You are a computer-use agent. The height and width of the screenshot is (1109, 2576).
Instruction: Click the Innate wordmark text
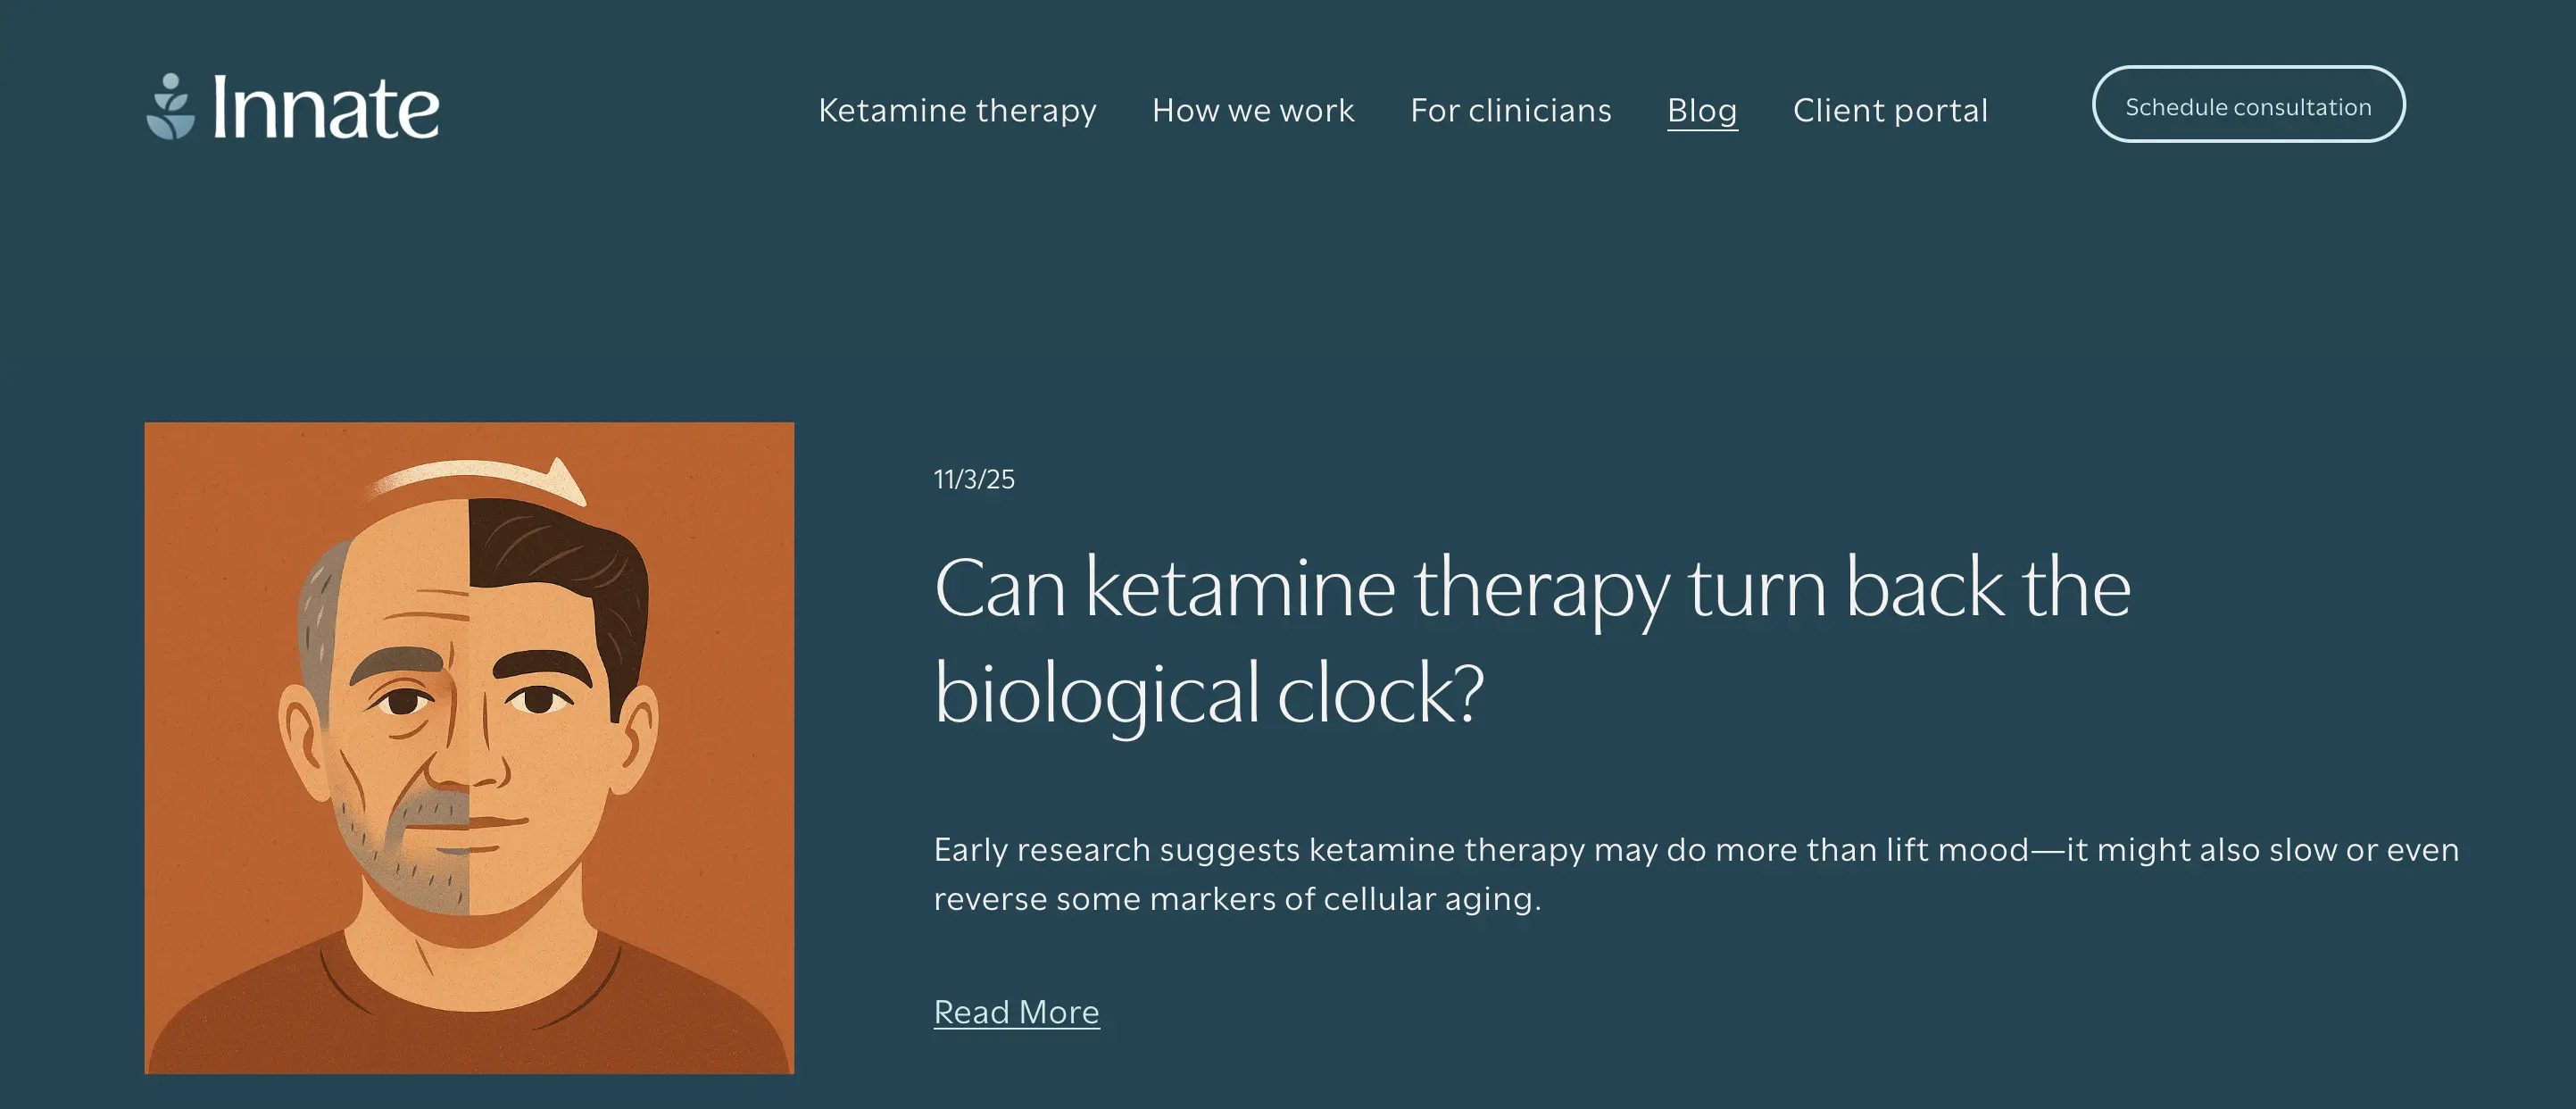click(x=325, y=108)
